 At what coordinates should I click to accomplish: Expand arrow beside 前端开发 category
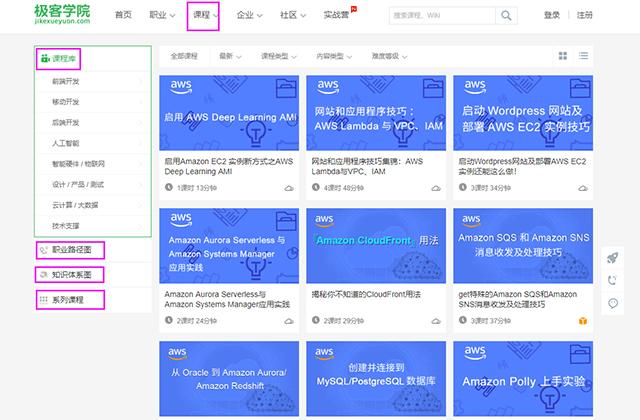pos(141,81)
